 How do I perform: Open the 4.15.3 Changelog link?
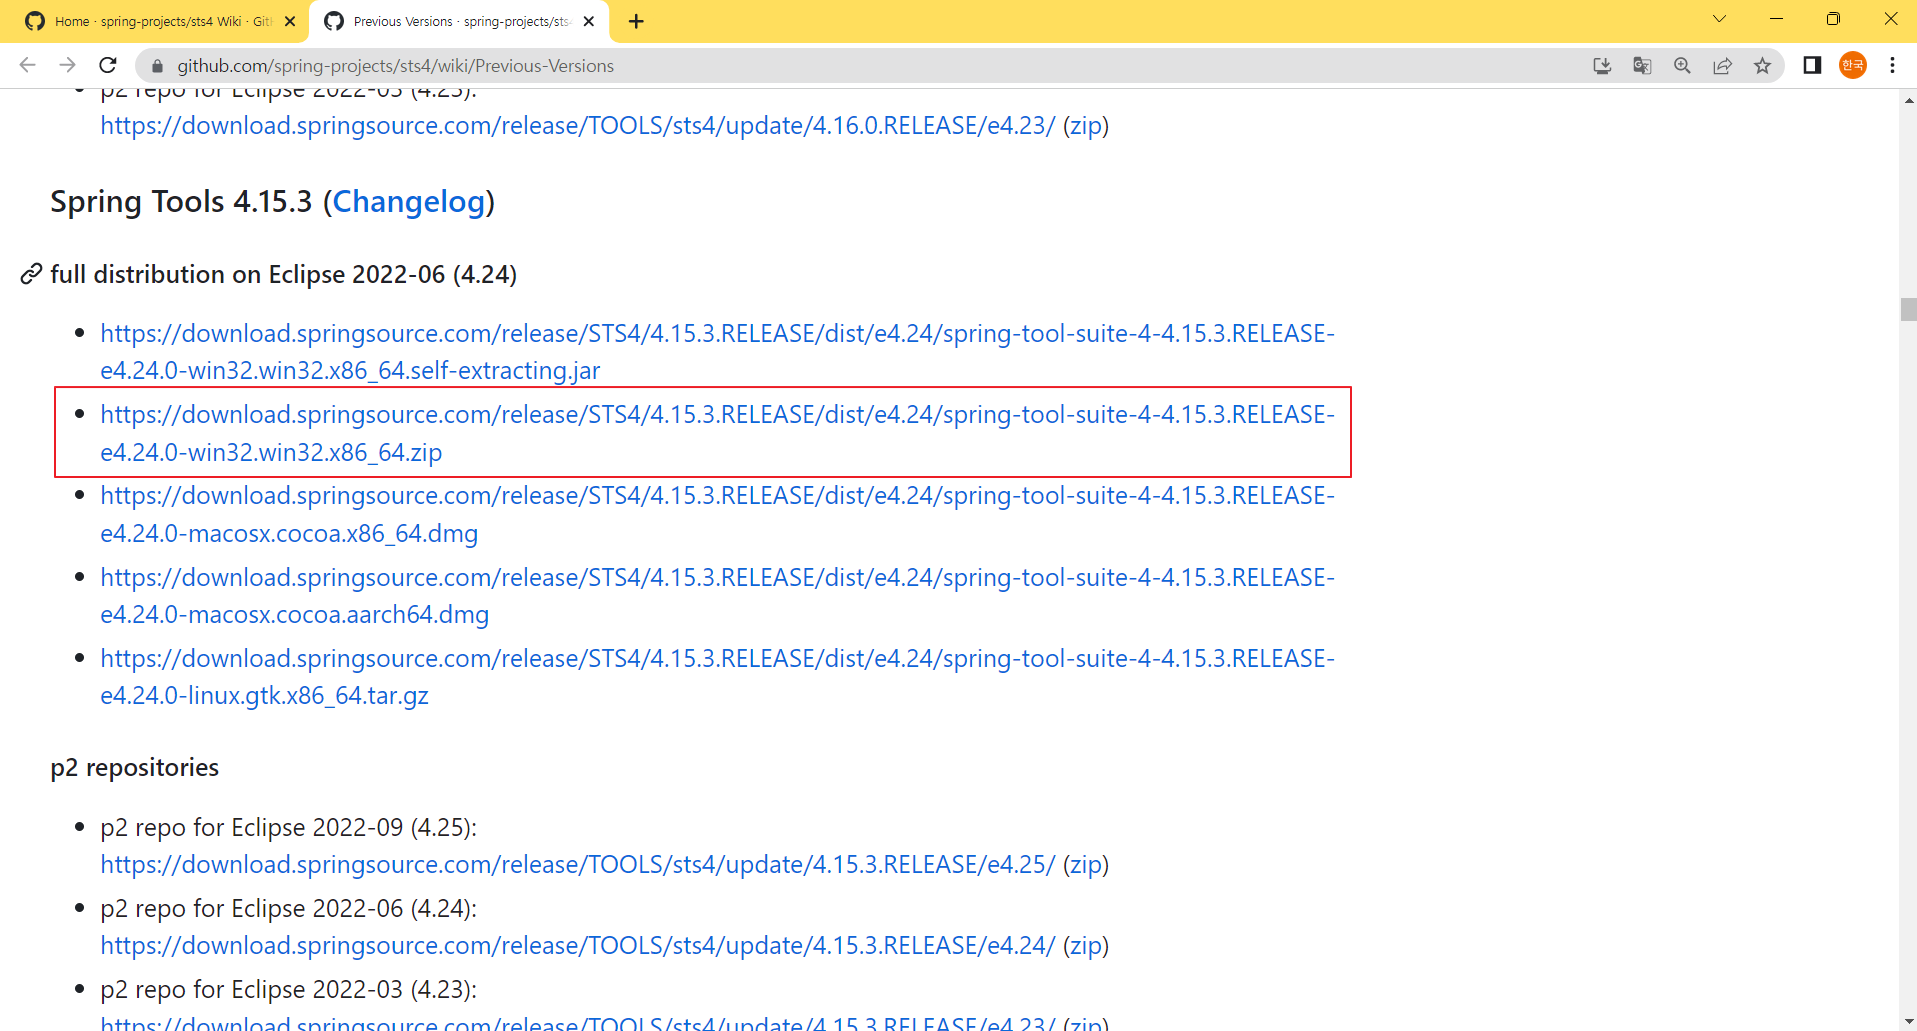pos(409,202)
